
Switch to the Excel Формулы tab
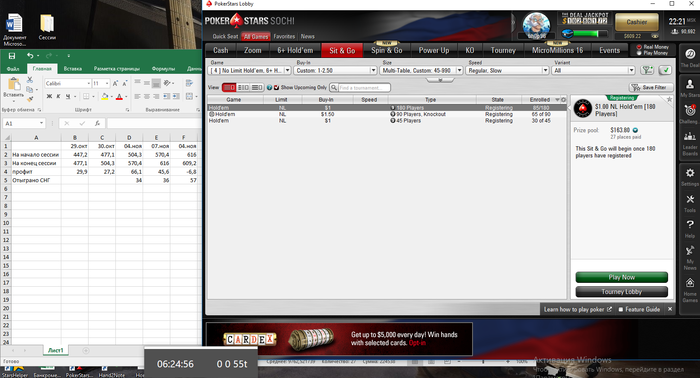tap(163, 69)
